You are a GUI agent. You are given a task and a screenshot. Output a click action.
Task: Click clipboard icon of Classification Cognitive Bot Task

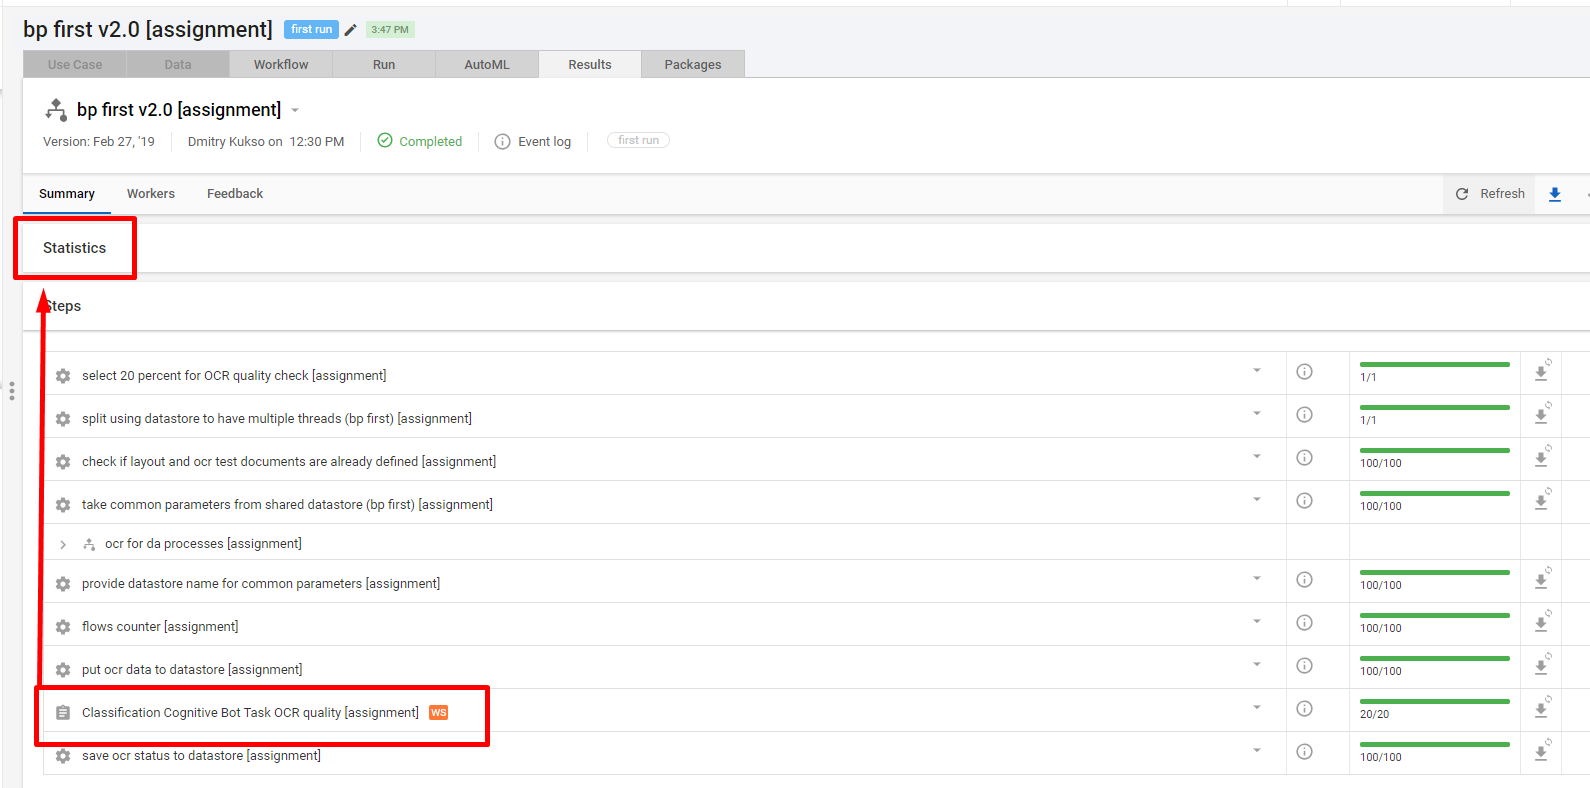pos(63,713)
